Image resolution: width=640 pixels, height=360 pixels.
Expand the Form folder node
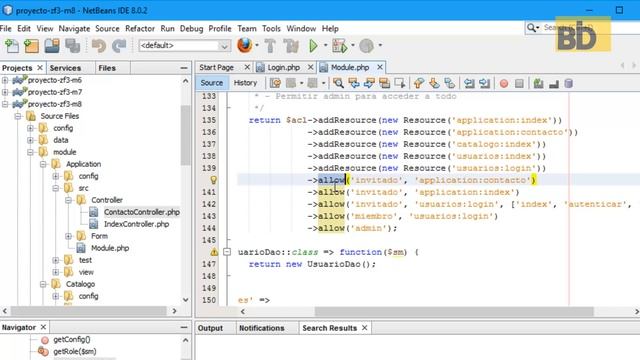(x=69, y=236)
